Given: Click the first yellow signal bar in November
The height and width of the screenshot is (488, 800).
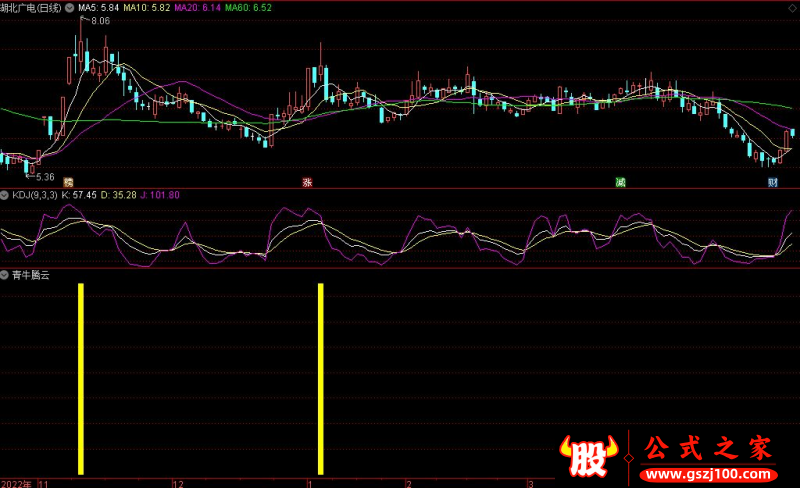Looking at the screenshot, I should [x=81, y=379].
